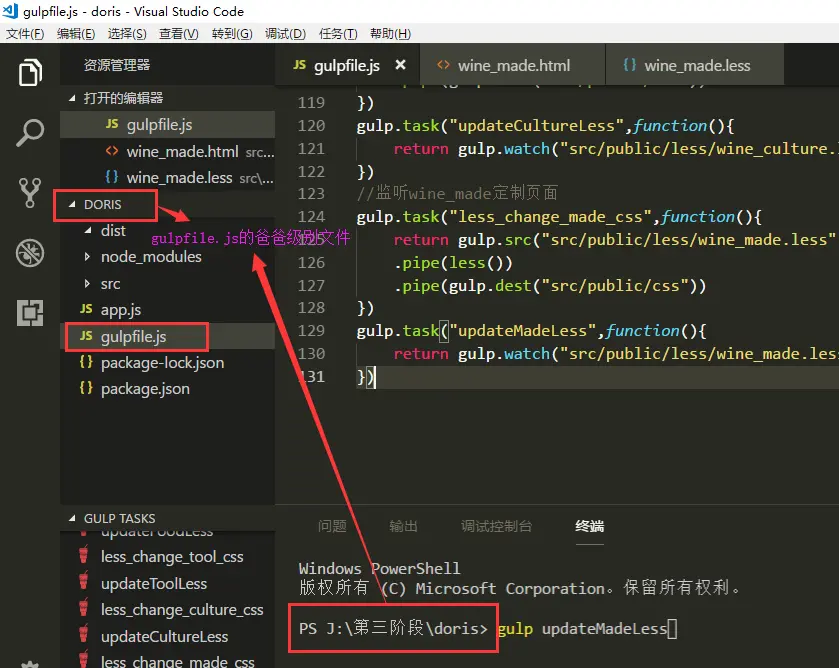The width and height of the screenshot is (839, 668).
Task: Open the Extensions icon in activity bar
Action: coord(30,313)
